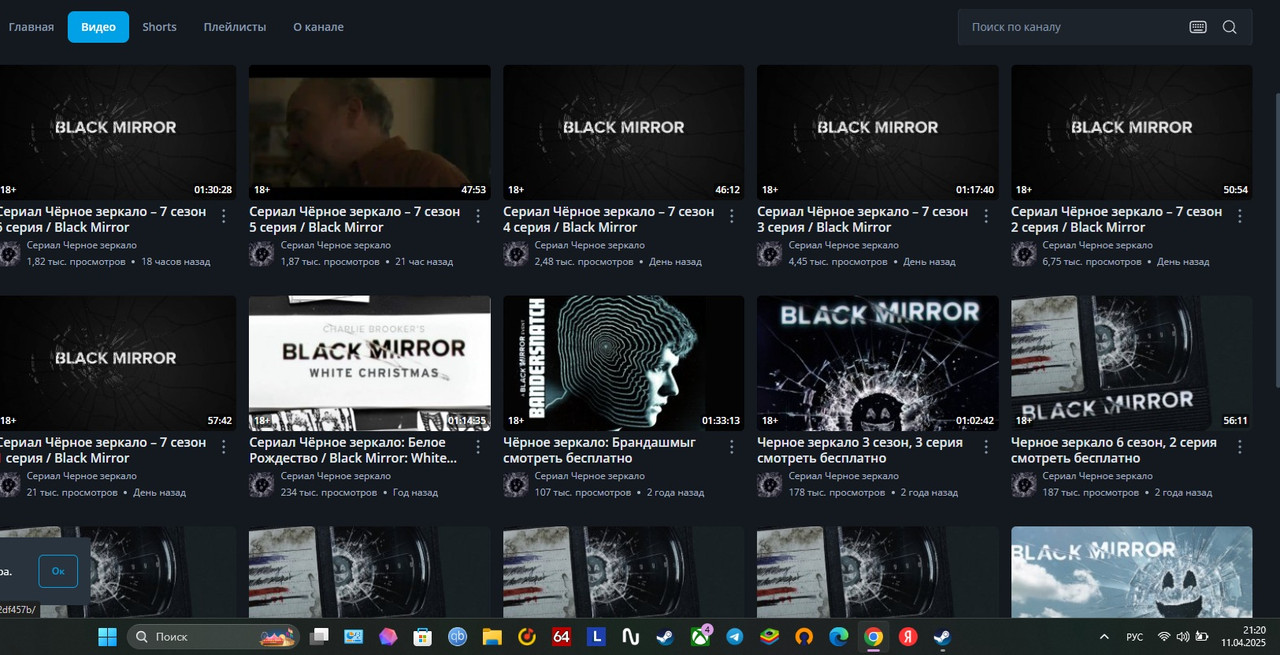This screenshot has width=1280, height=655.
Task: Click channel name under 7 сезон 4 серия
Action: point(589,245)
